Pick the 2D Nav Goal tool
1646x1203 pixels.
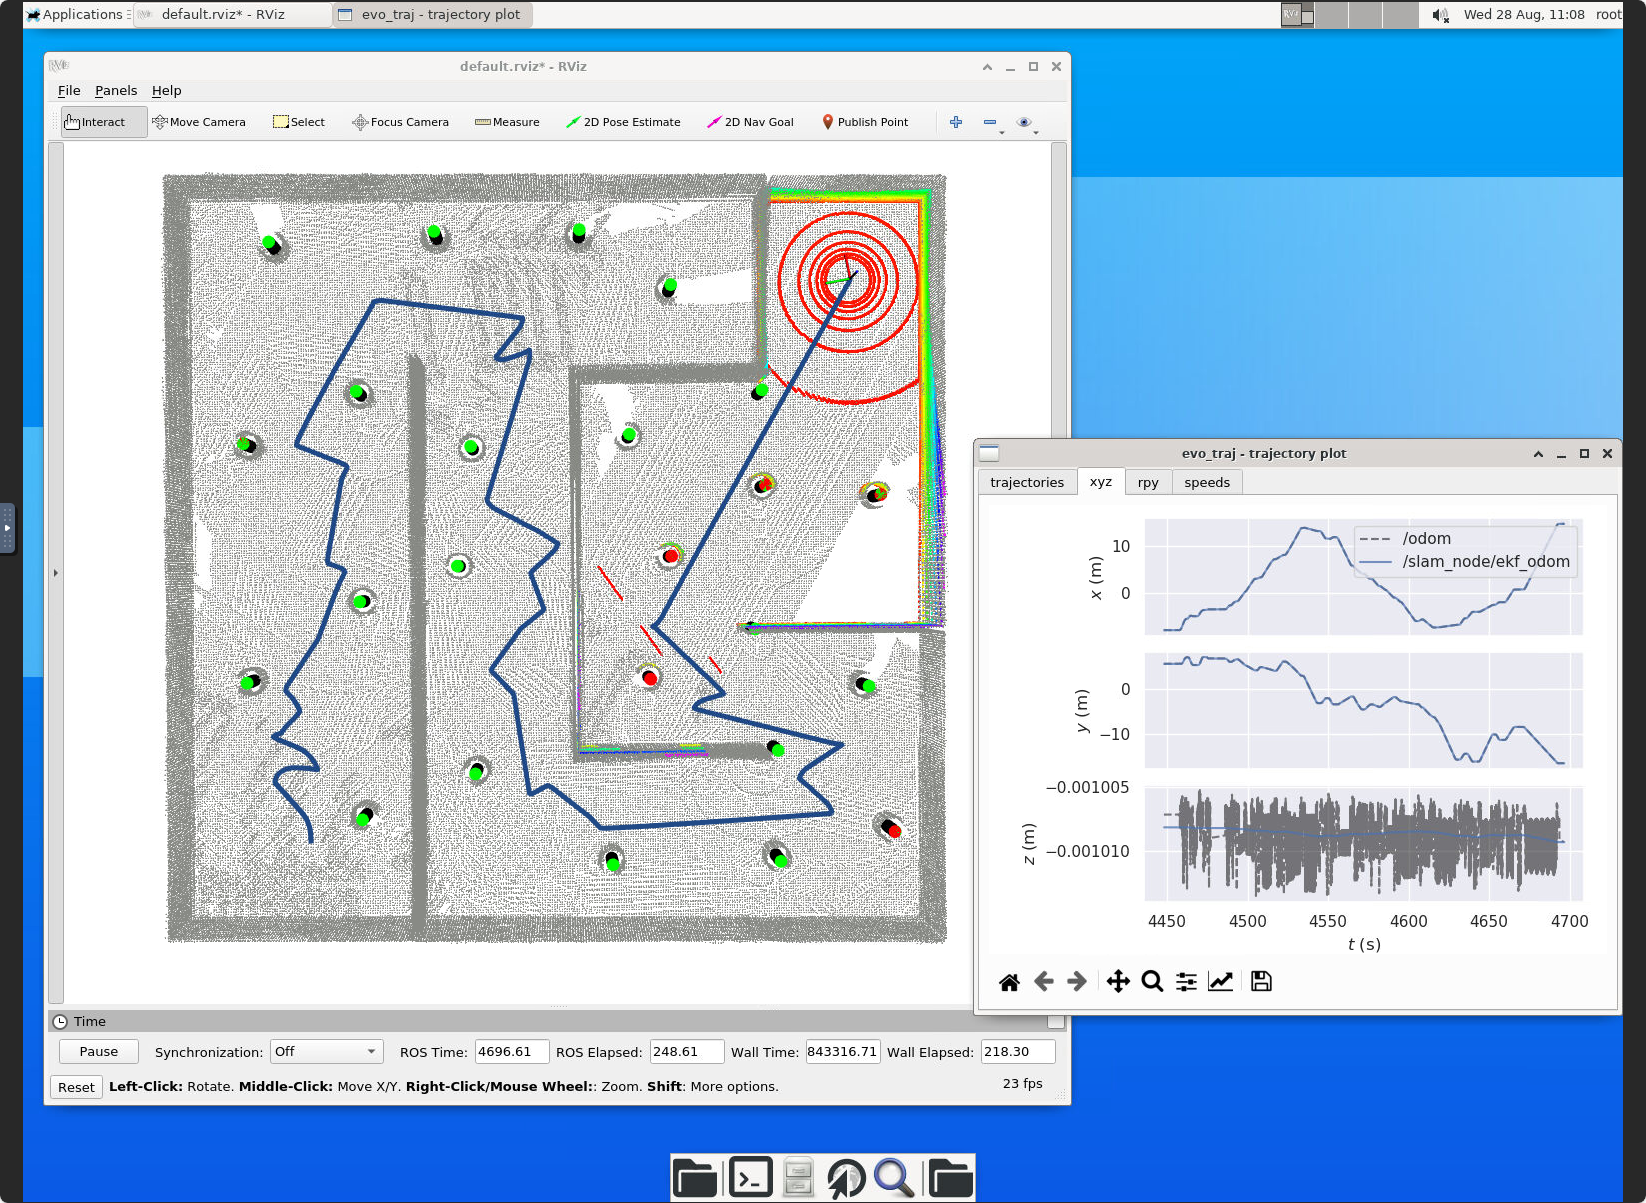750,122
